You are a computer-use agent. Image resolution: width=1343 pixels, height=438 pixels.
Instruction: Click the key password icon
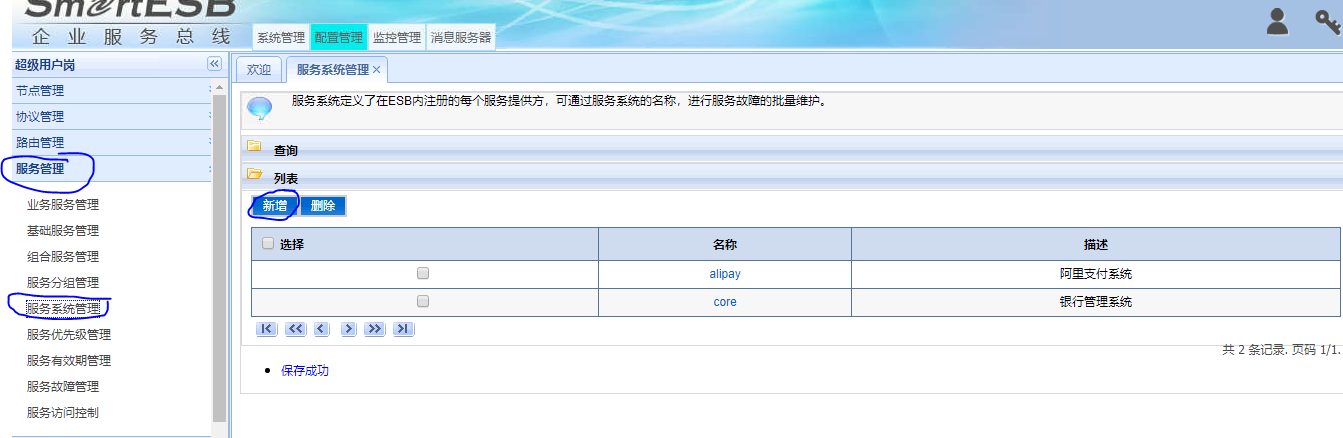coord(1327,22)
